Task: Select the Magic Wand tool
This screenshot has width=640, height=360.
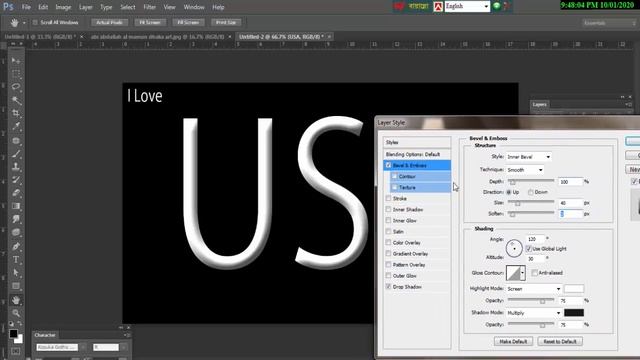Action: pos(16,100)
